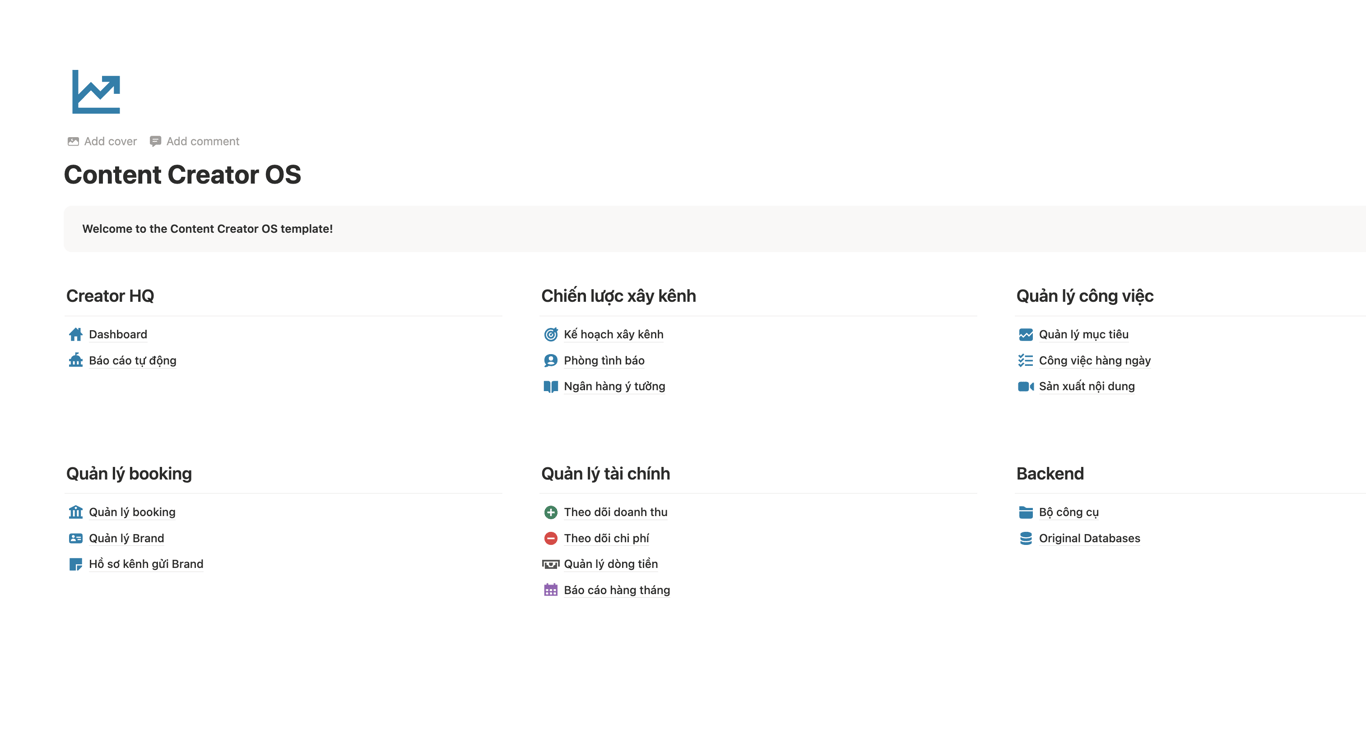
Task: Click the chart icon beside Quản lý mục tiêu
Action: coord(1026,334)
